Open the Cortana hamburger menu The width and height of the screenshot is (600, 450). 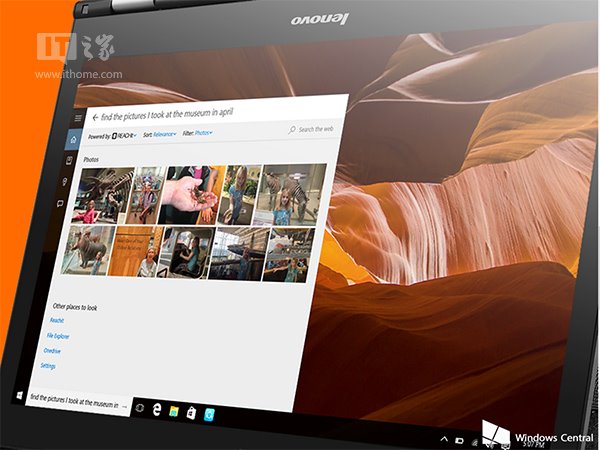click(x=78, y=118)
